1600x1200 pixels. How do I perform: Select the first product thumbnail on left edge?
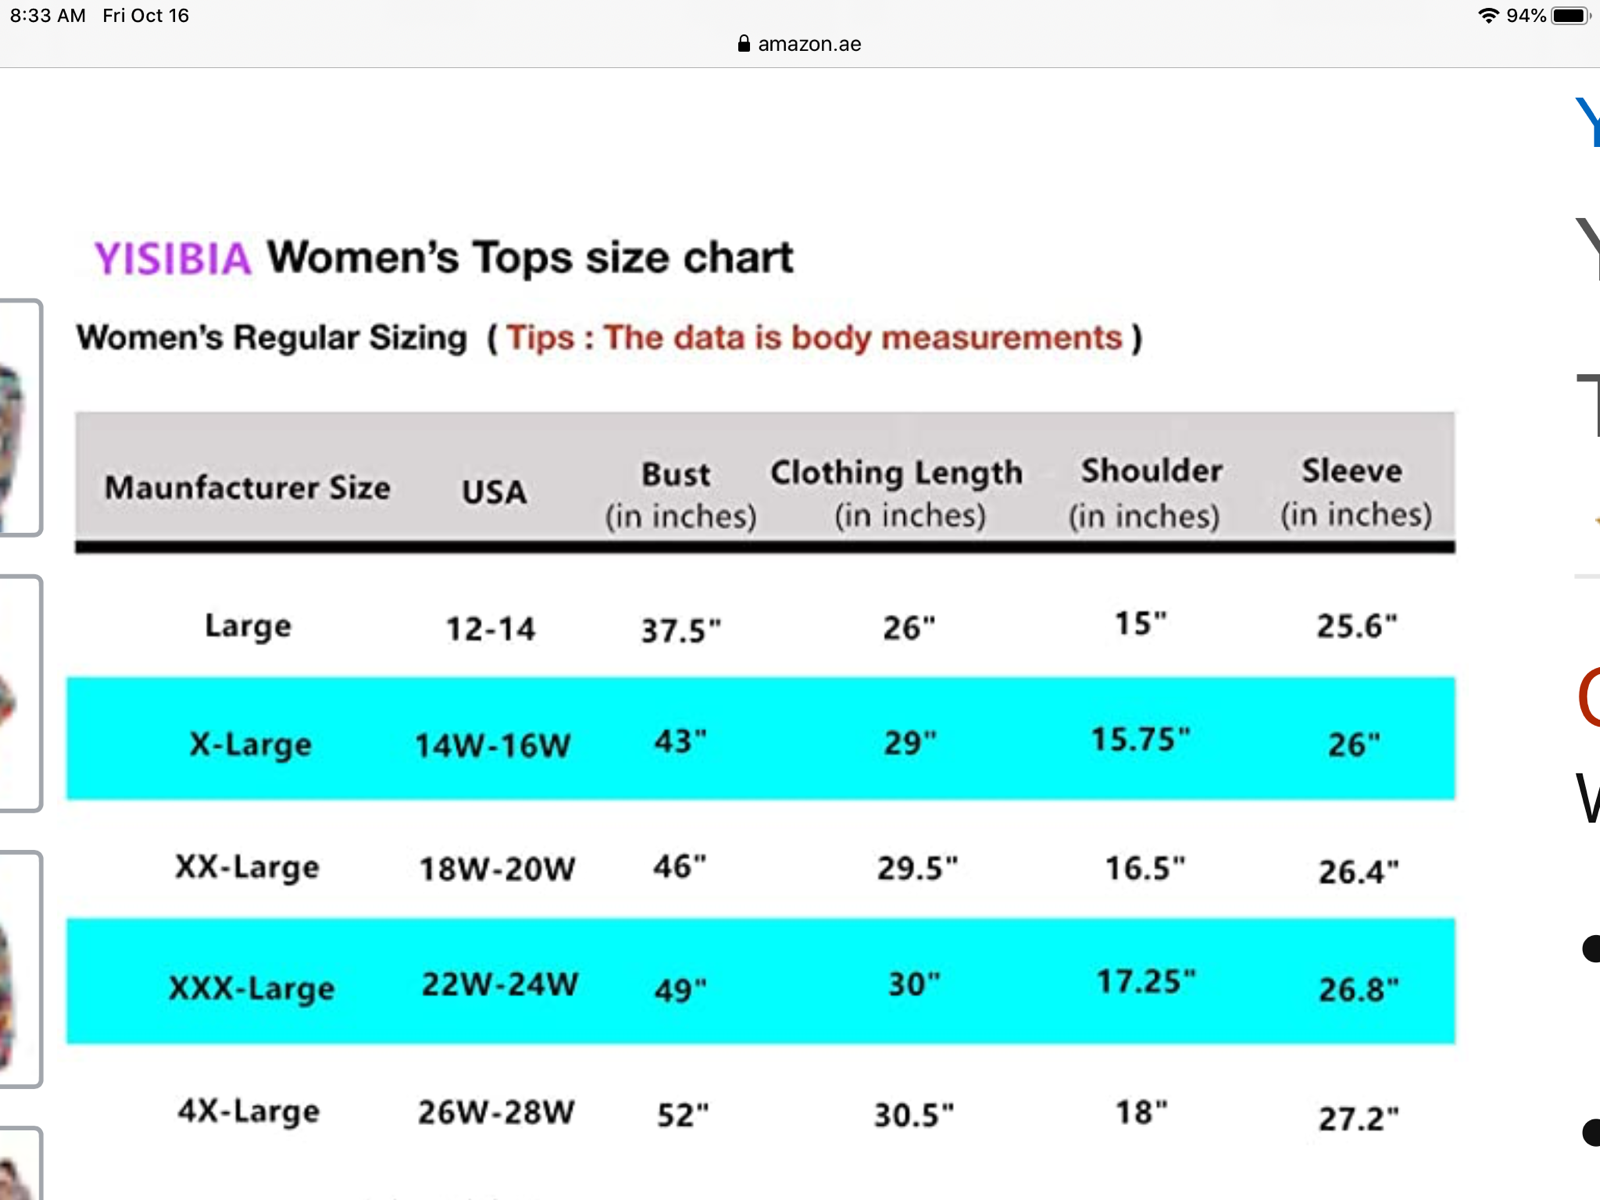point(20,418)
